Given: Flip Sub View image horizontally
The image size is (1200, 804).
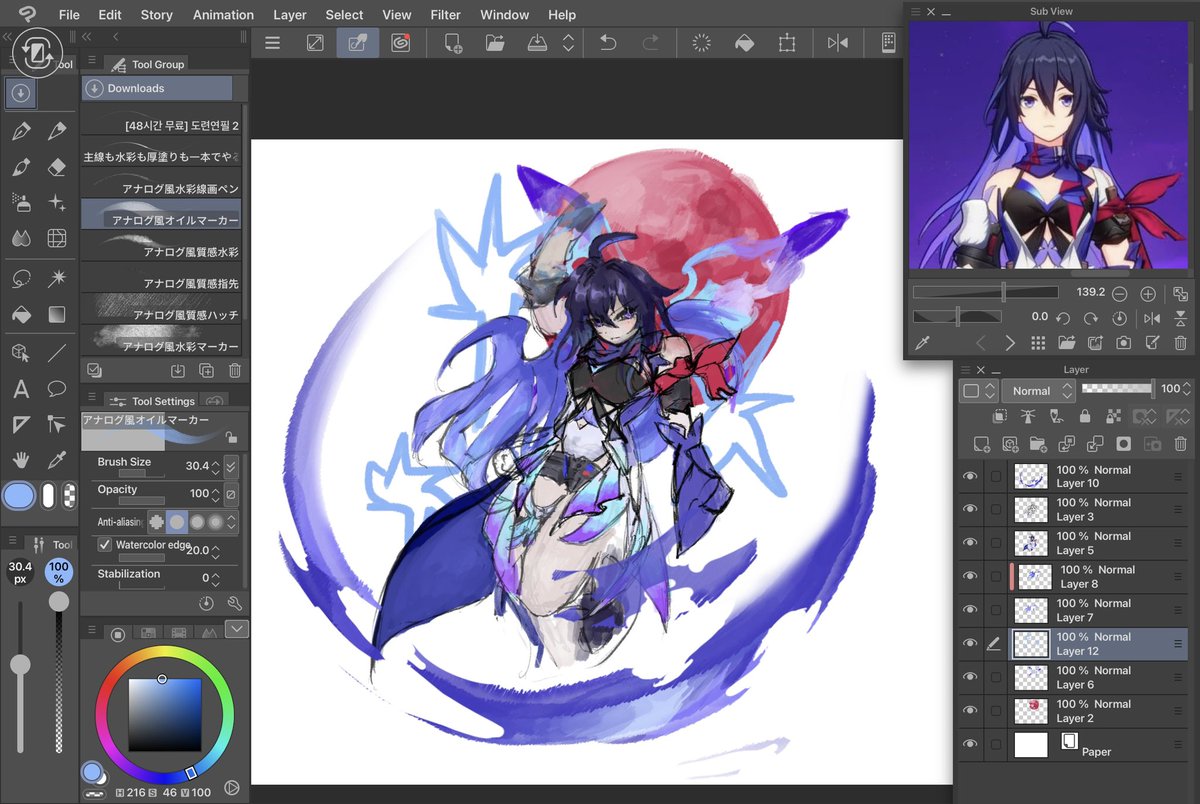Looking at the screenshot, I should pyautogui.click(x=1151, y=318).
